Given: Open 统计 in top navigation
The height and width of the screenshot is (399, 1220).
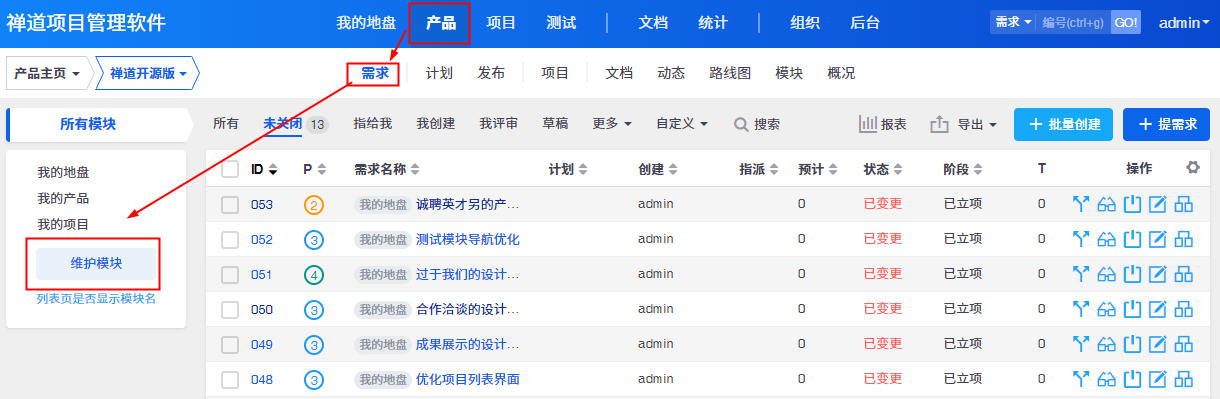Looking at the screenshot, I should [713, 22].
